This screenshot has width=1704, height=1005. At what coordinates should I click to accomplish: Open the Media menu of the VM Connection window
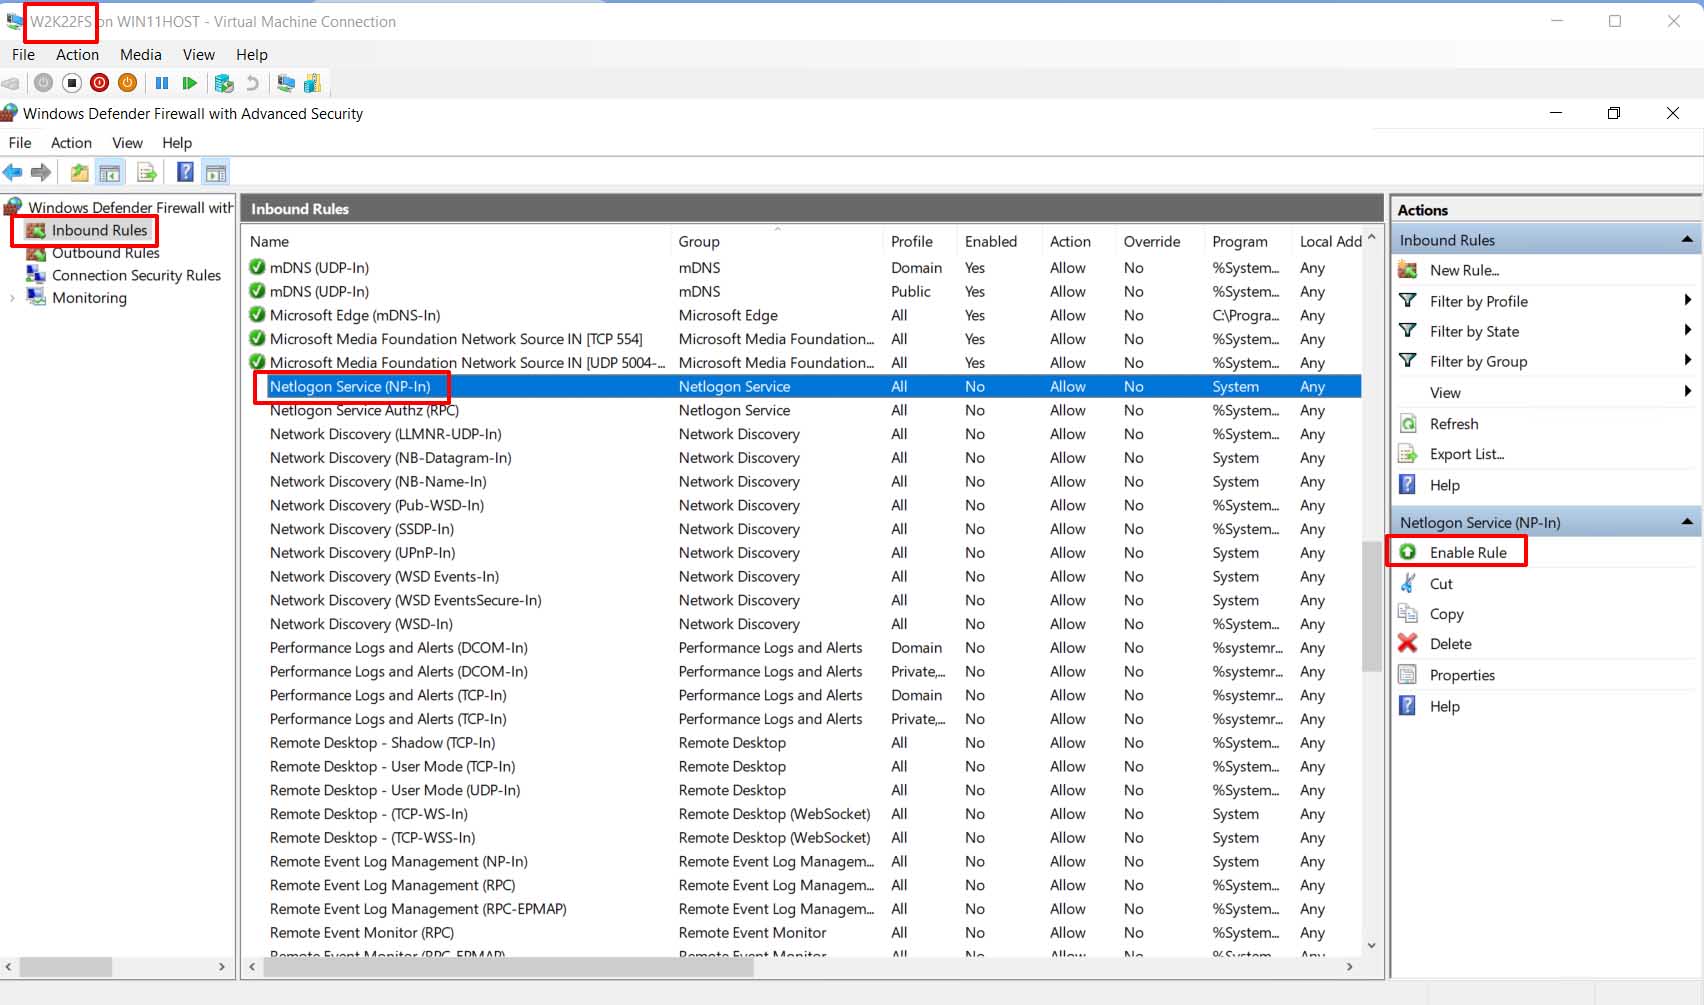(x=141, y=55)
